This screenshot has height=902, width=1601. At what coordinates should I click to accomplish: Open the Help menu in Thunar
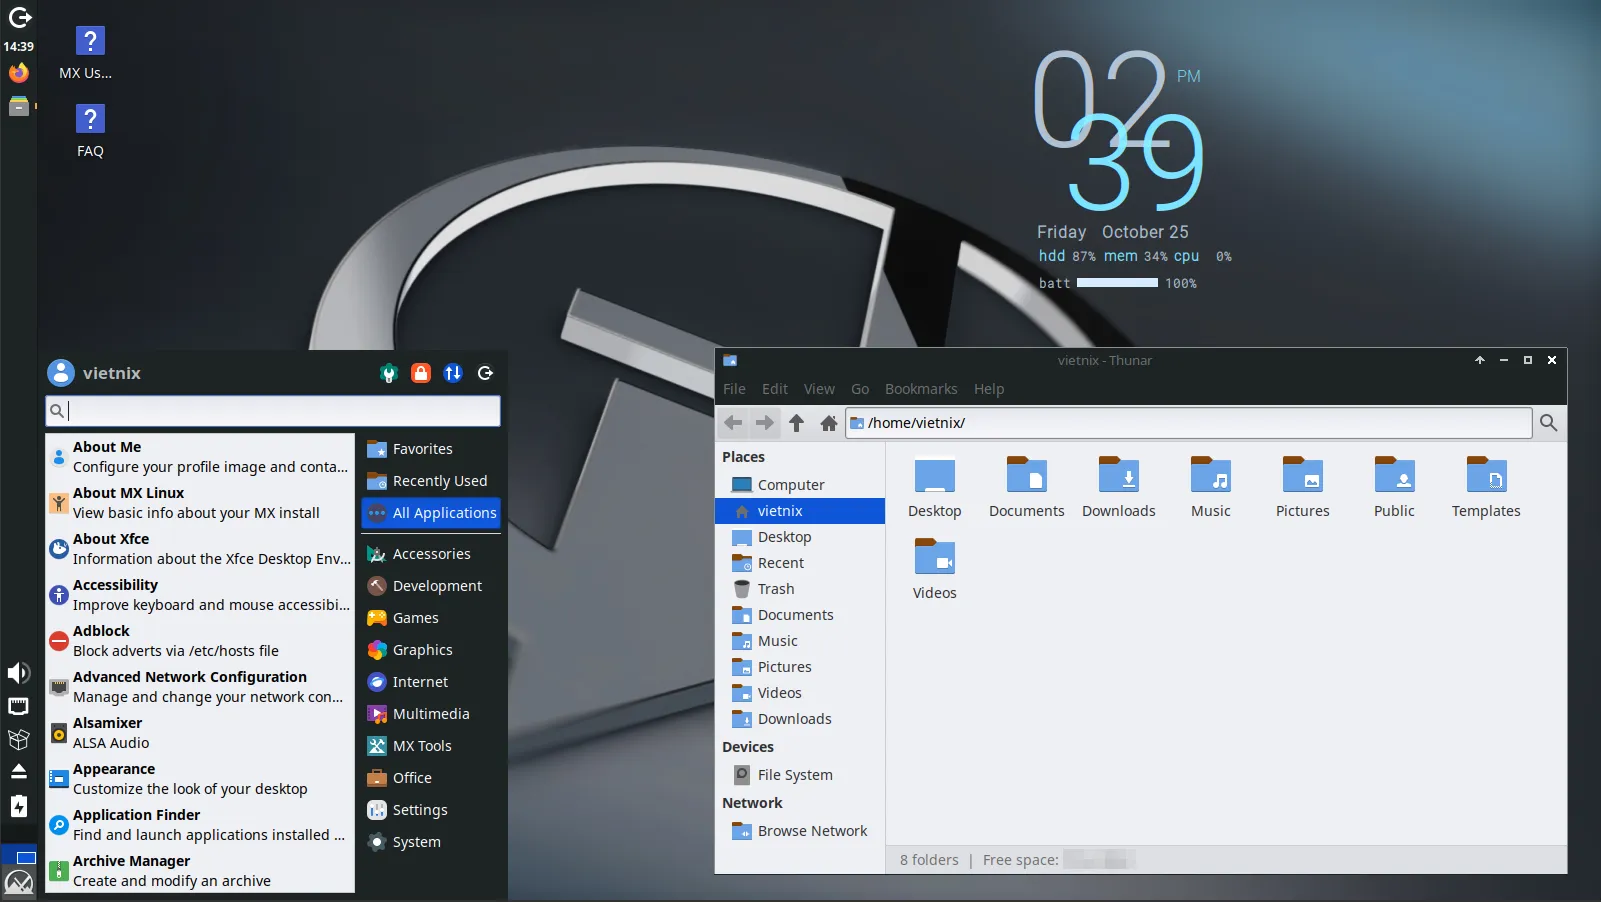pos(989,389)
